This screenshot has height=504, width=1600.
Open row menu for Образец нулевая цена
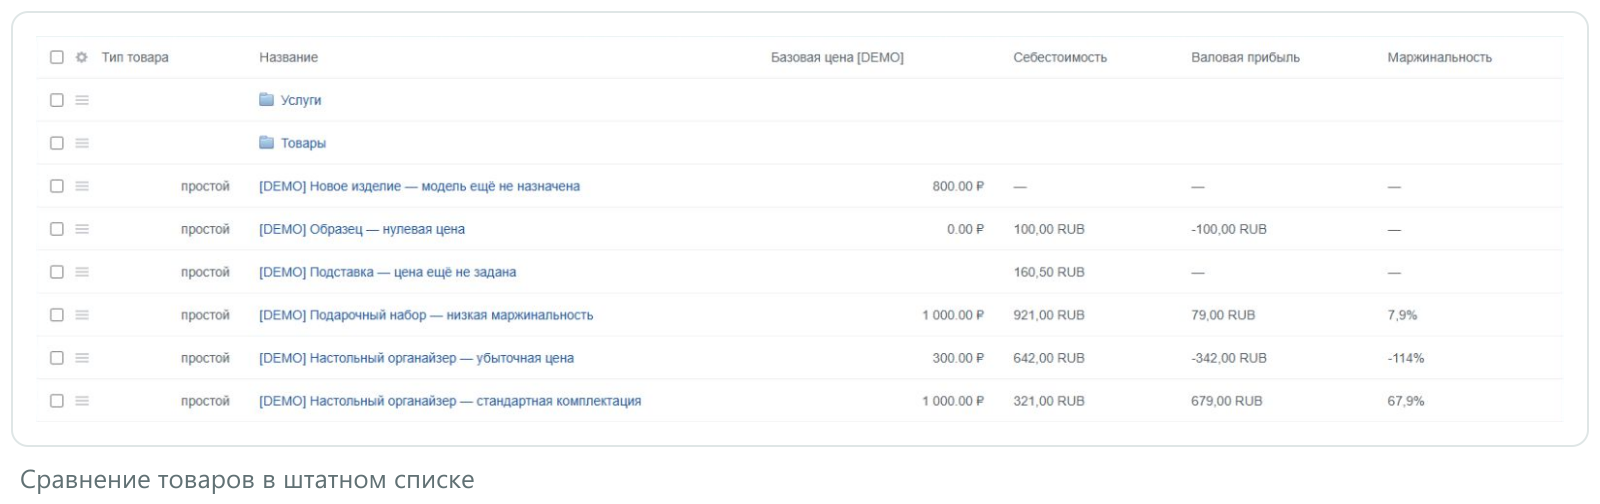coord(82,229)
